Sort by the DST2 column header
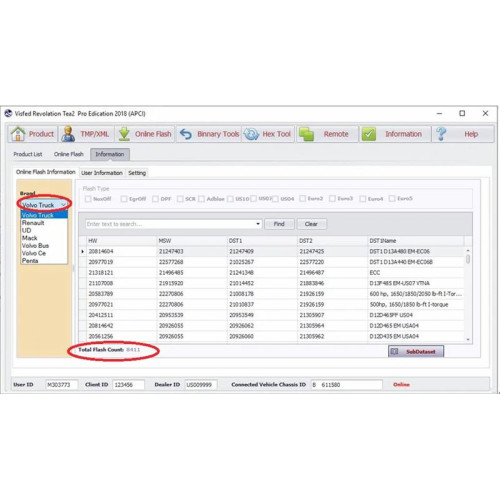 333,241
